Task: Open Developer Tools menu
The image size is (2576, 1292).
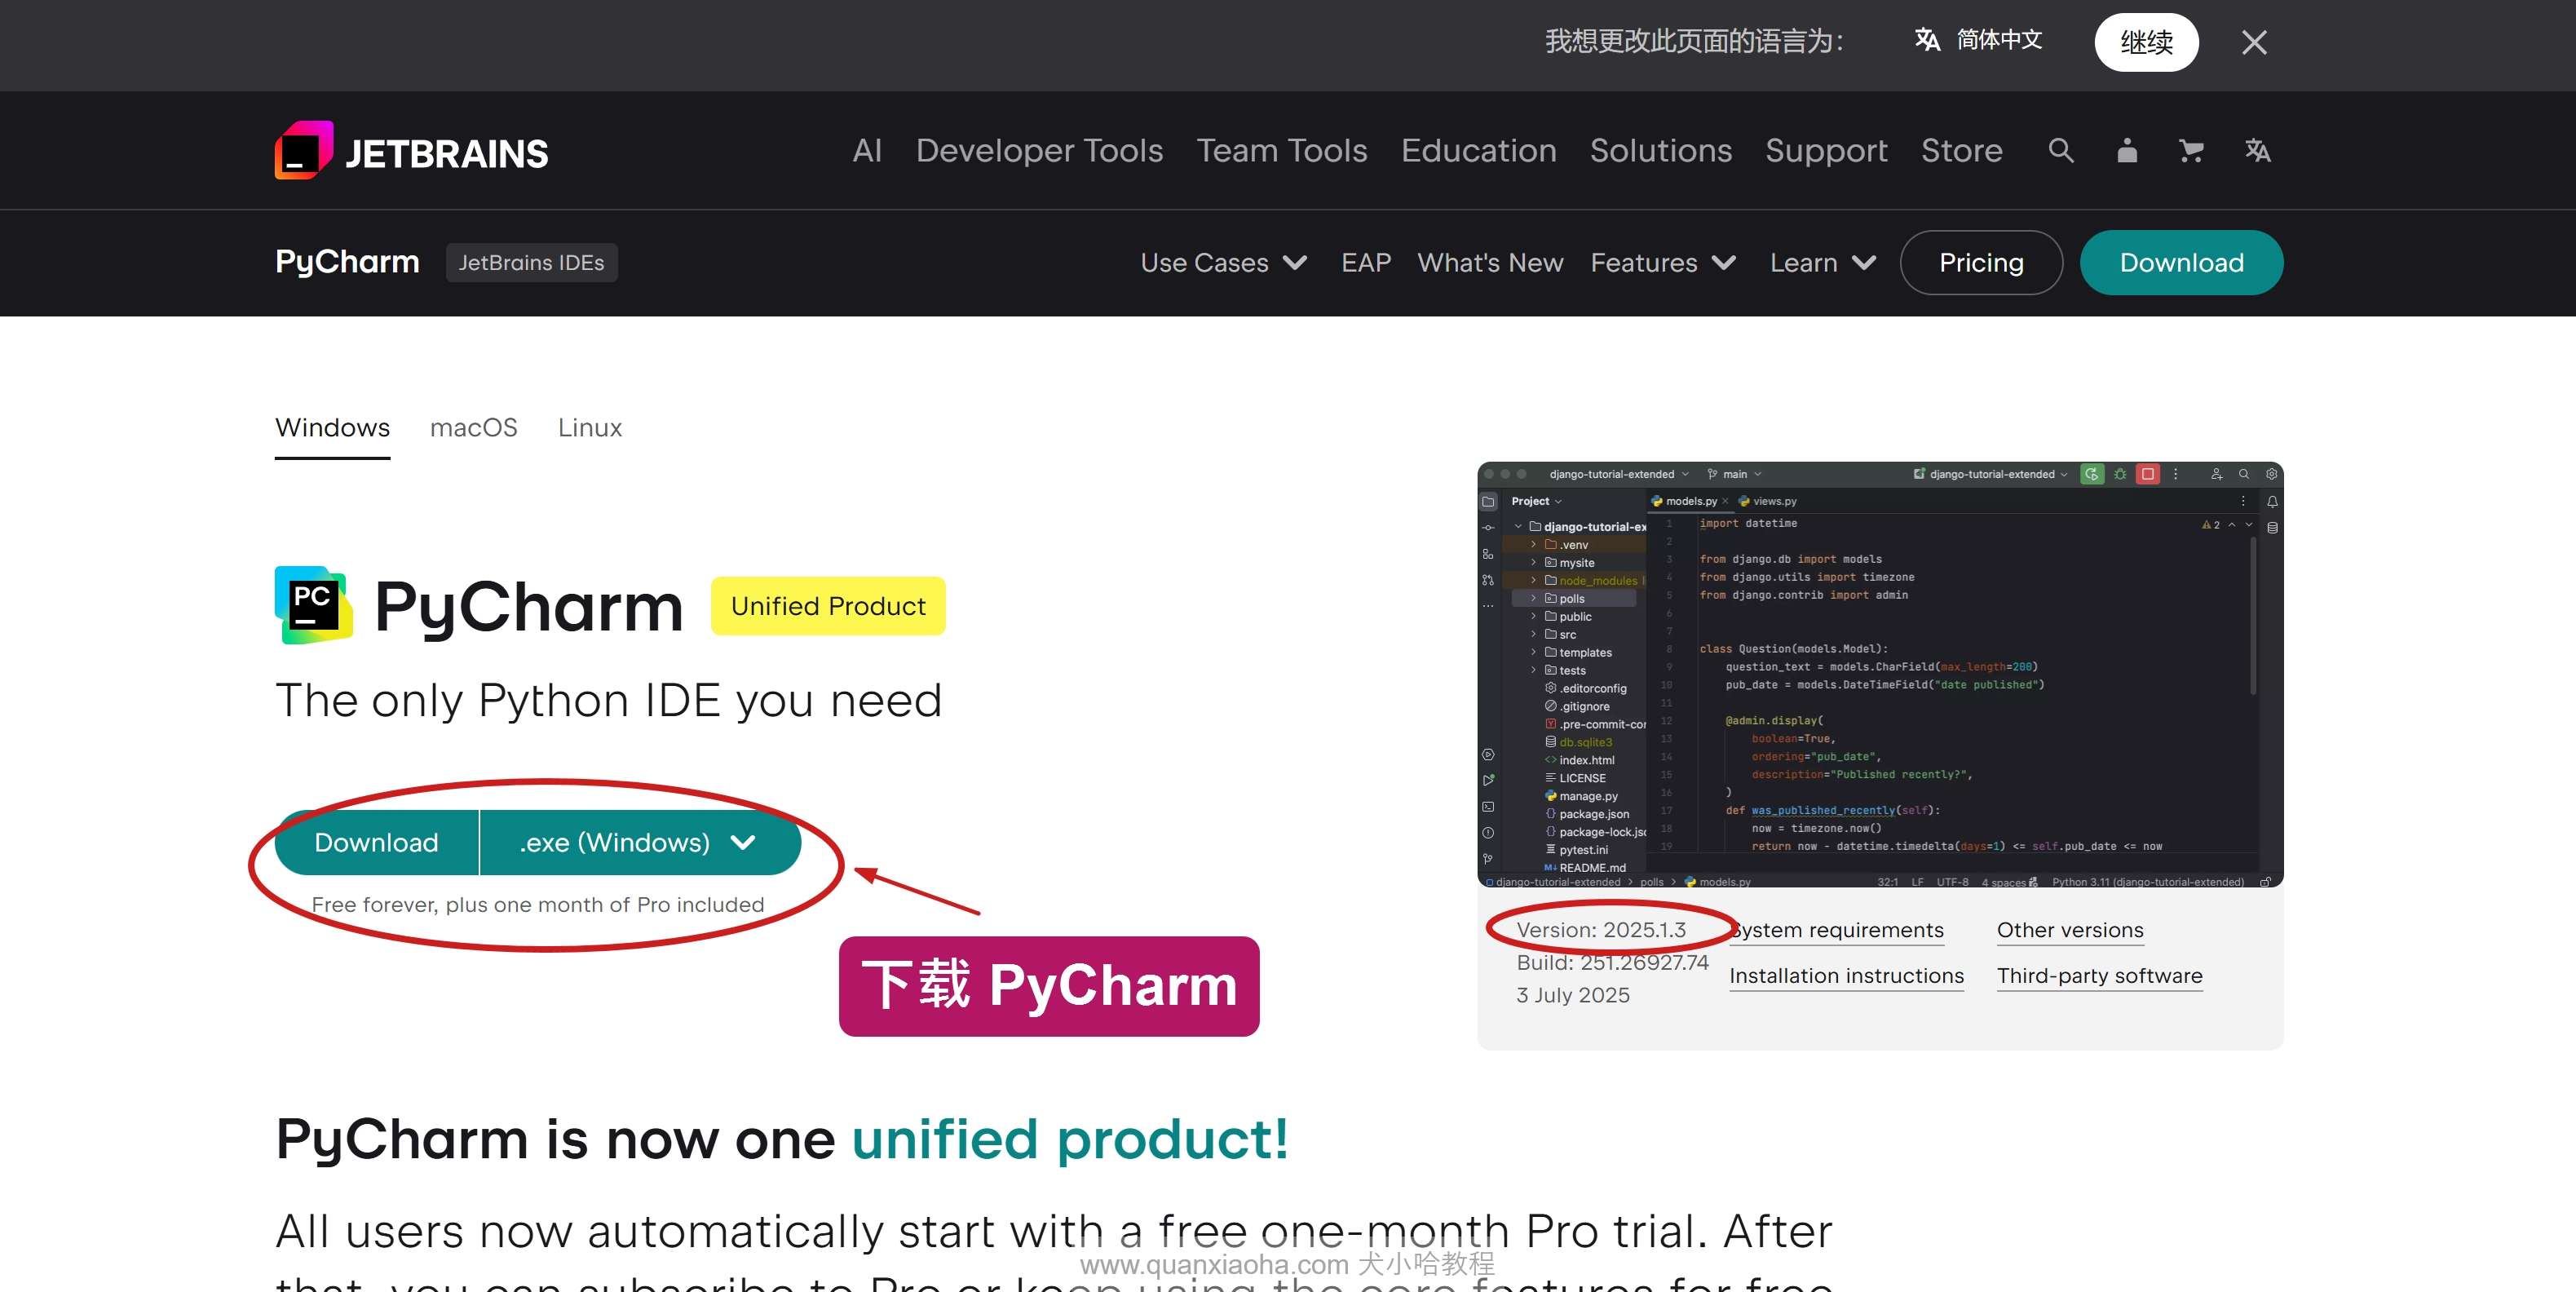Action: pos(1039,150)
